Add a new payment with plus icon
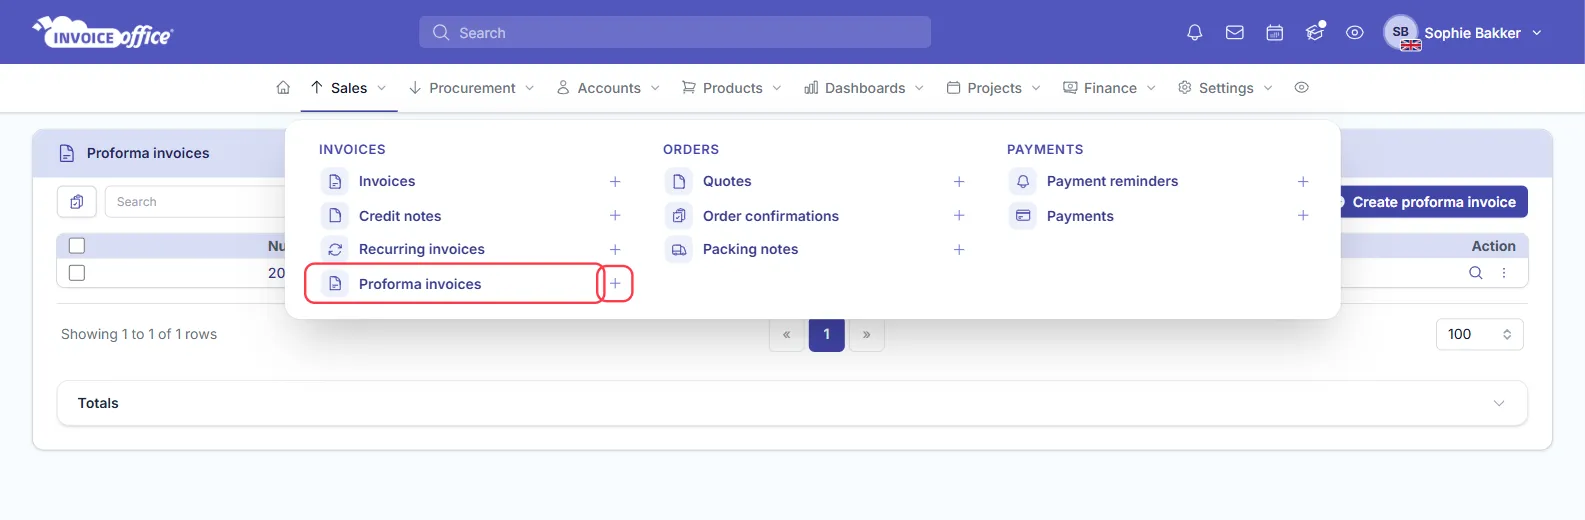1585x520 pixels. [x=1303, y=216]
